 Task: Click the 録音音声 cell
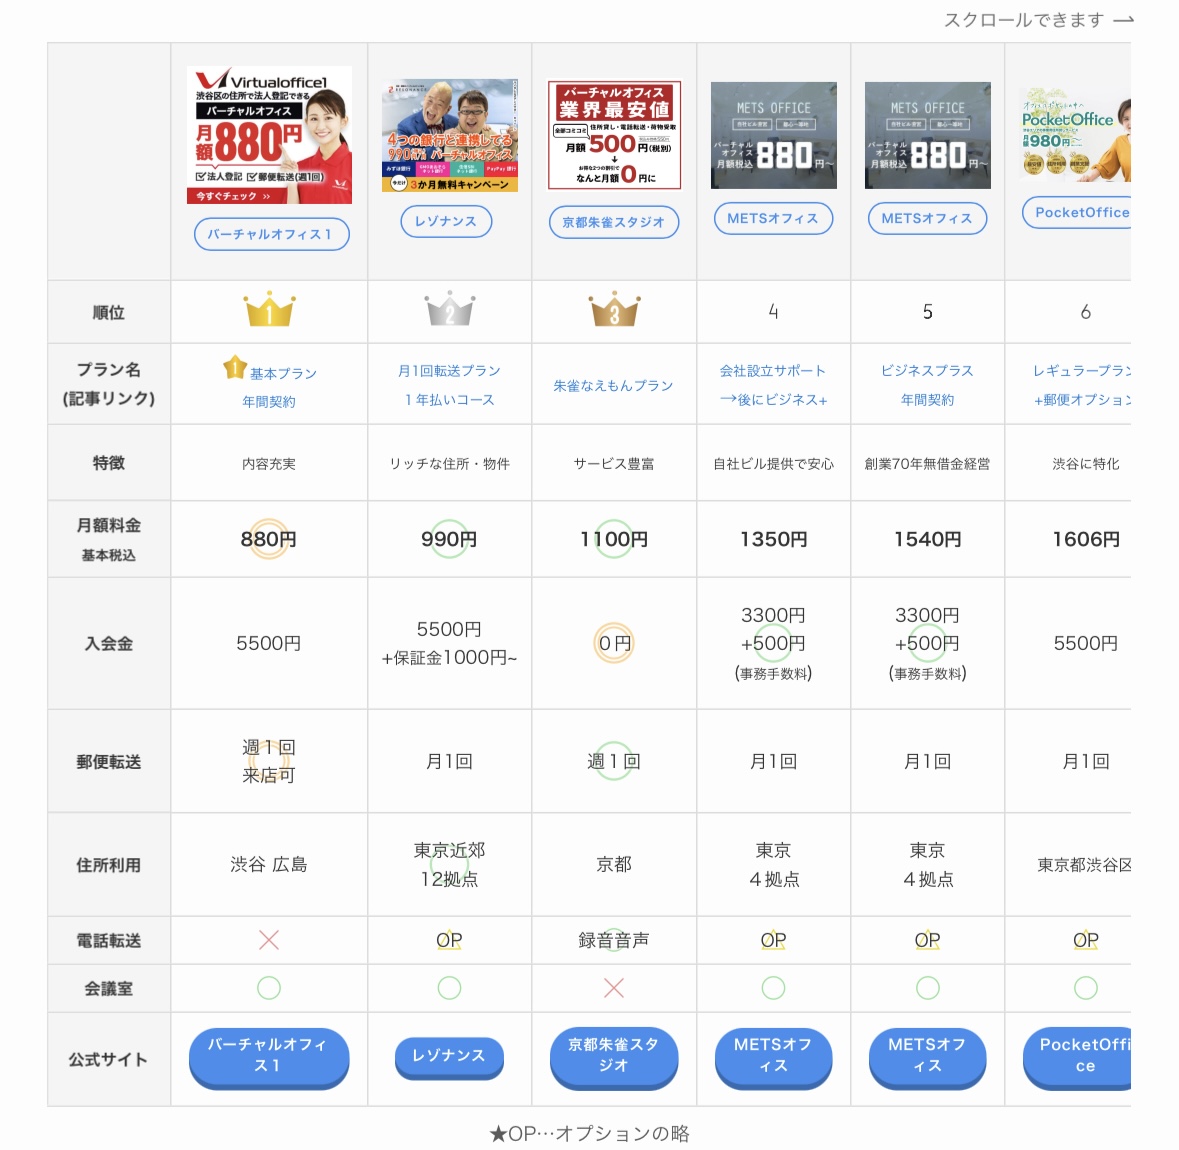pos(614,940)
